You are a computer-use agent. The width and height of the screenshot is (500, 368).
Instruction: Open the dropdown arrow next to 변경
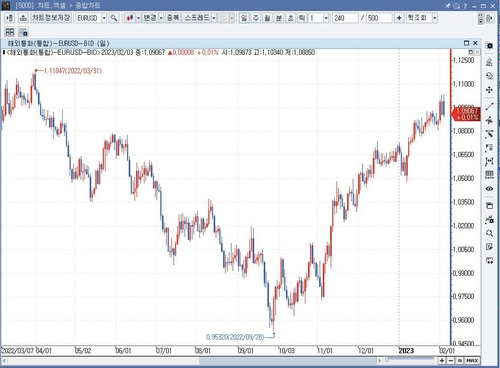pos(161,18)
